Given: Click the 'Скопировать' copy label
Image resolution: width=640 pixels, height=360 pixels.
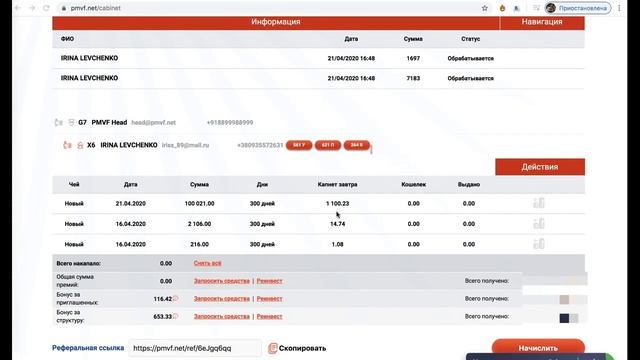Looking at the screenshot, I should click(x=302, y=348).
